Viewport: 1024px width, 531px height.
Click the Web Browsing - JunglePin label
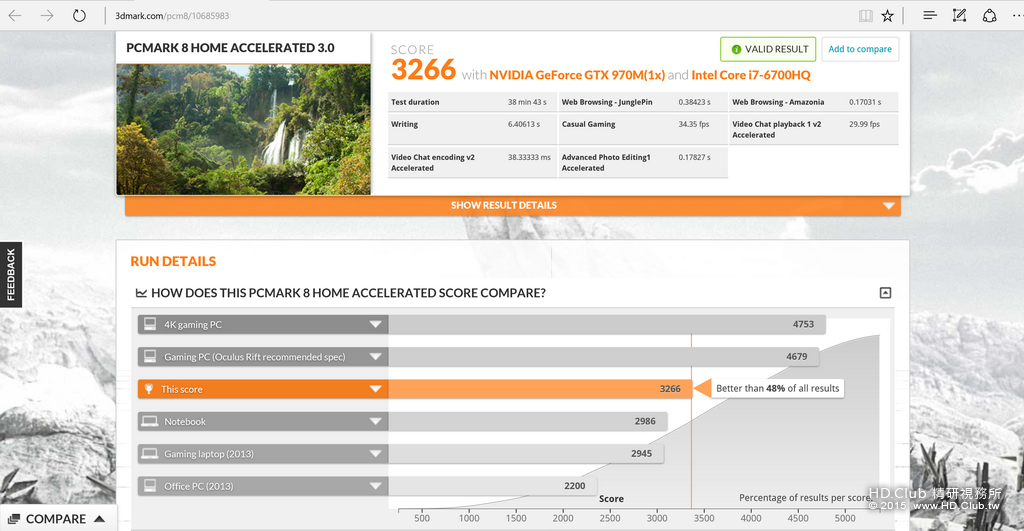click(x=607, y=102)
